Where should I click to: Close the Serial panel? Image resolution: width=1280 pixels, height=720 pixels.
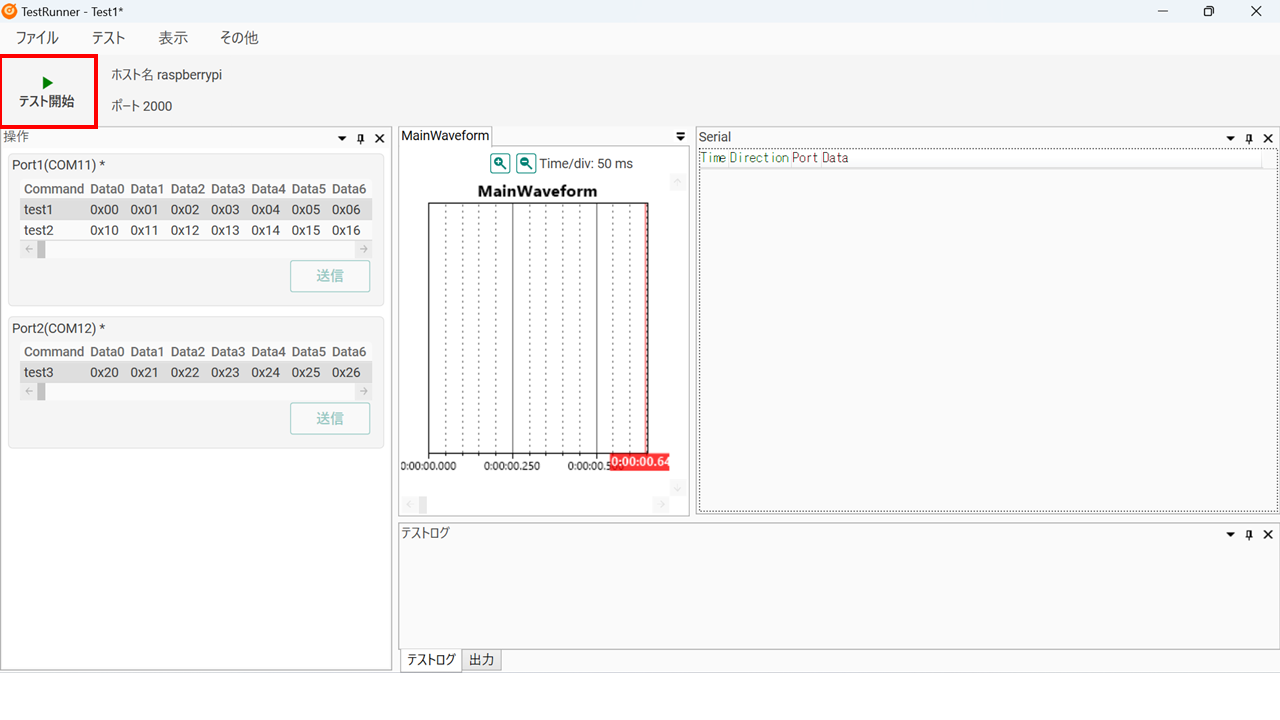tap(1268, 138)
